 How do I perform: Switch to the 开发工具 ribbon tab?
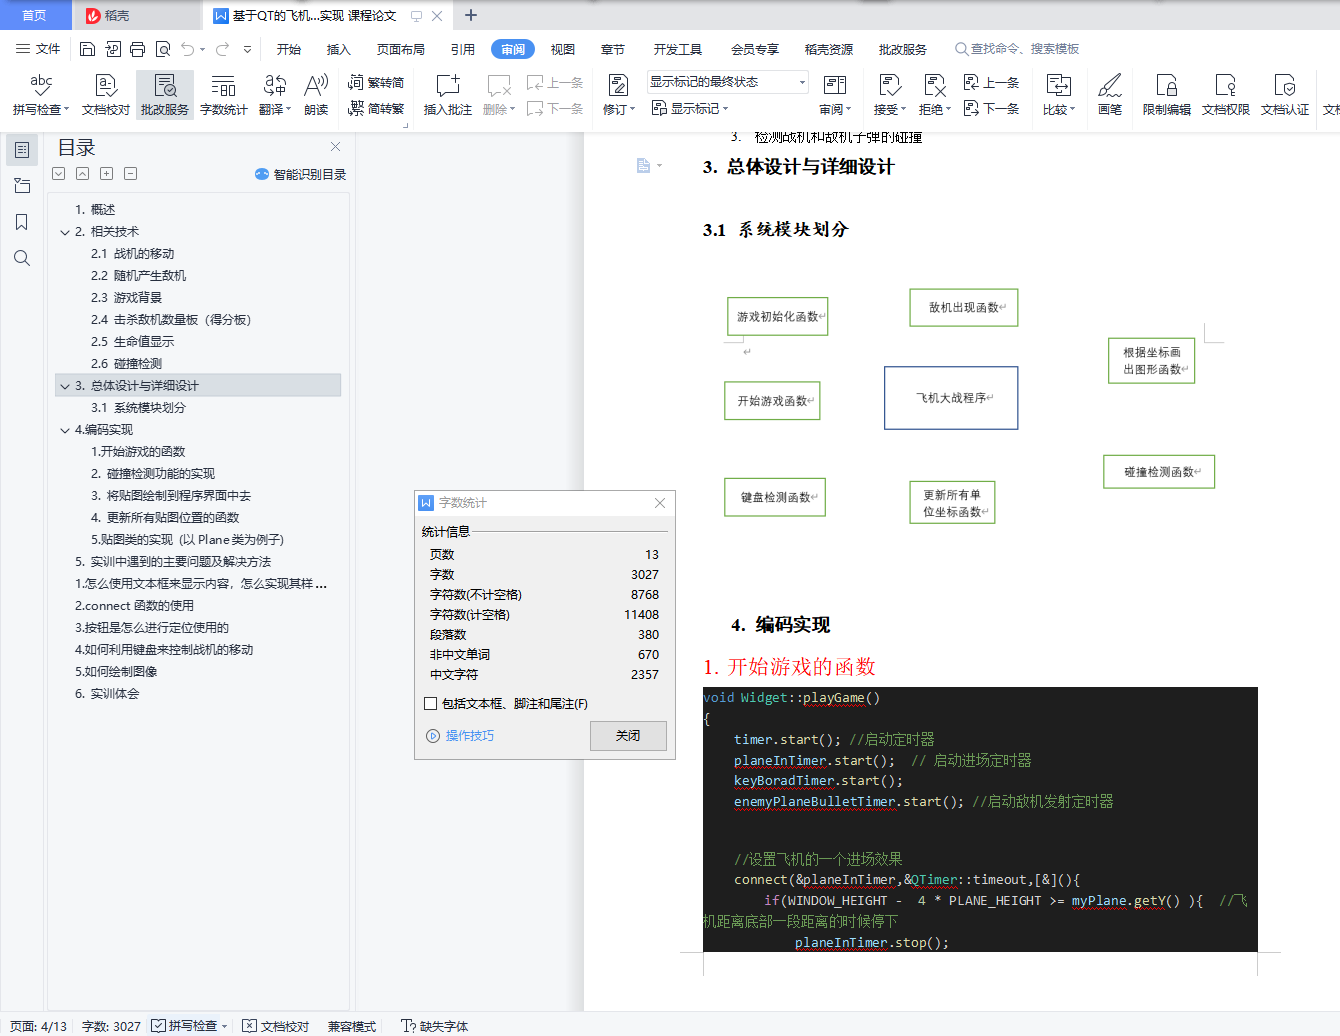tap(678, 49)
